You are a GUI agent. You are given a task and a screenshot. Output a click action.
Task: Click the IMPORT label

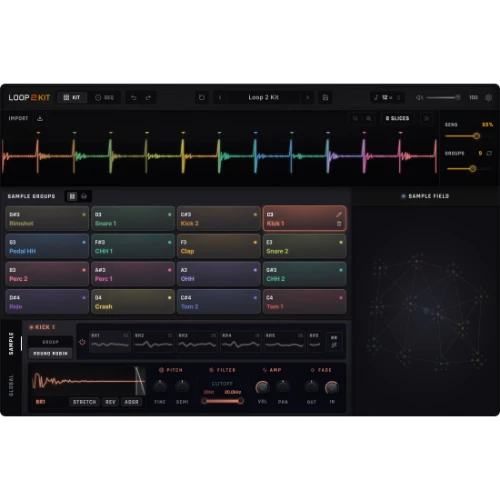coord(18,118)
